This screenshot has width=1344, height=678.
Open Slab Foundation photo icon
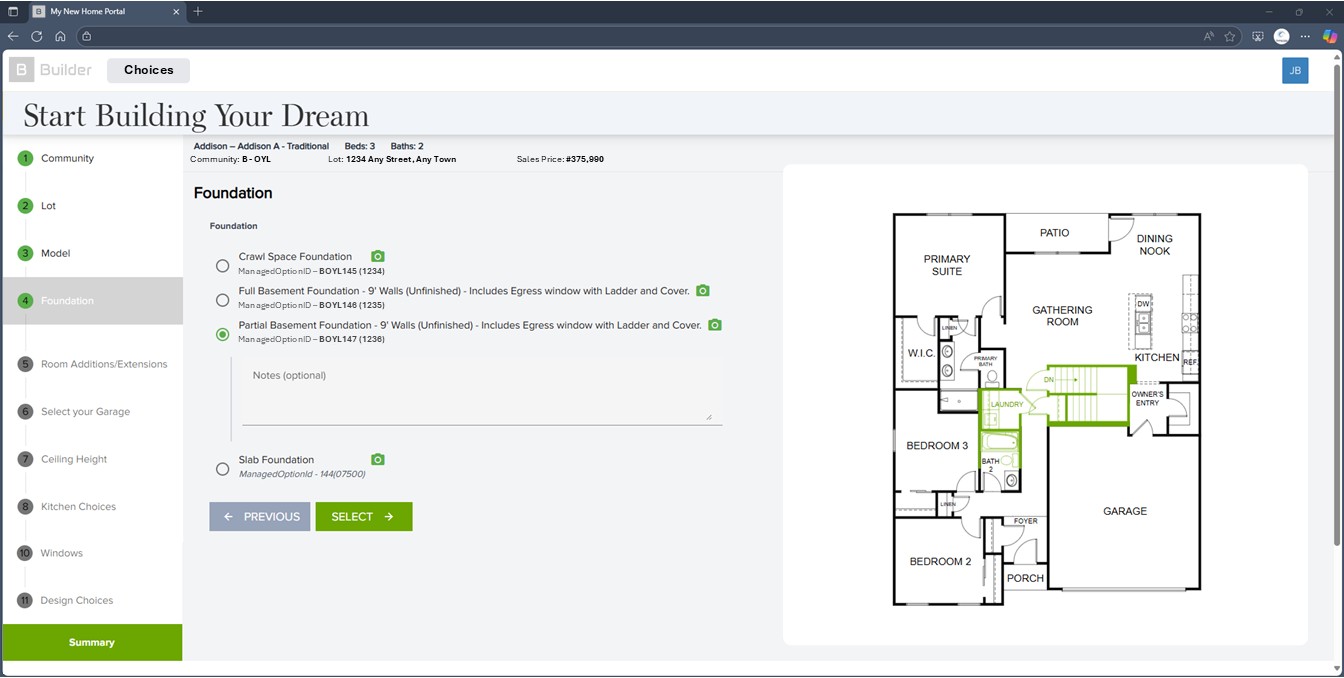tap(378, 460)
